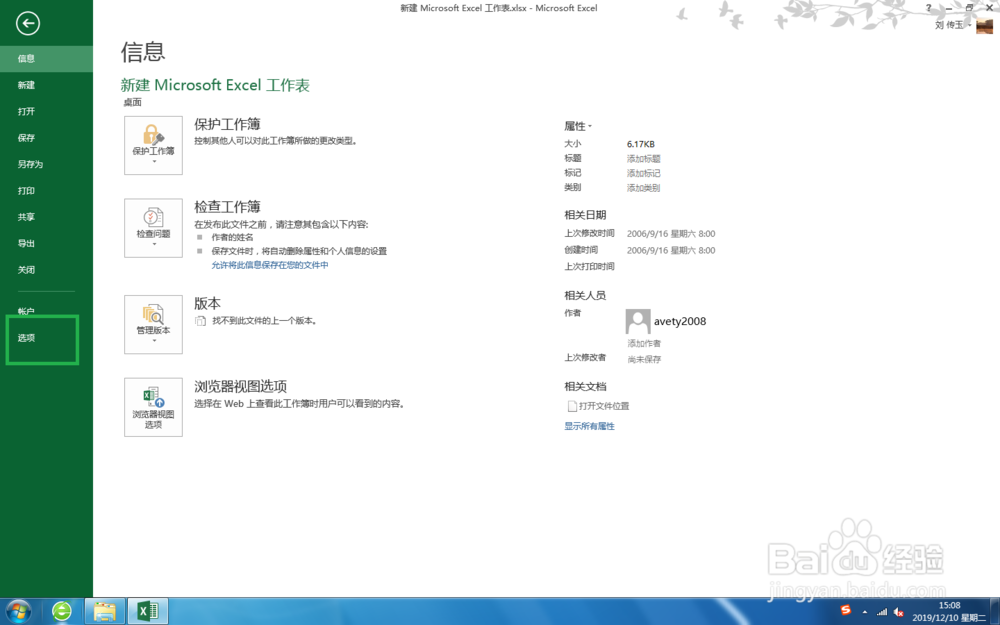Open the author avety2008 profile picture
The width and height of the screenshot is (1000, 625).
click(638, 320)
